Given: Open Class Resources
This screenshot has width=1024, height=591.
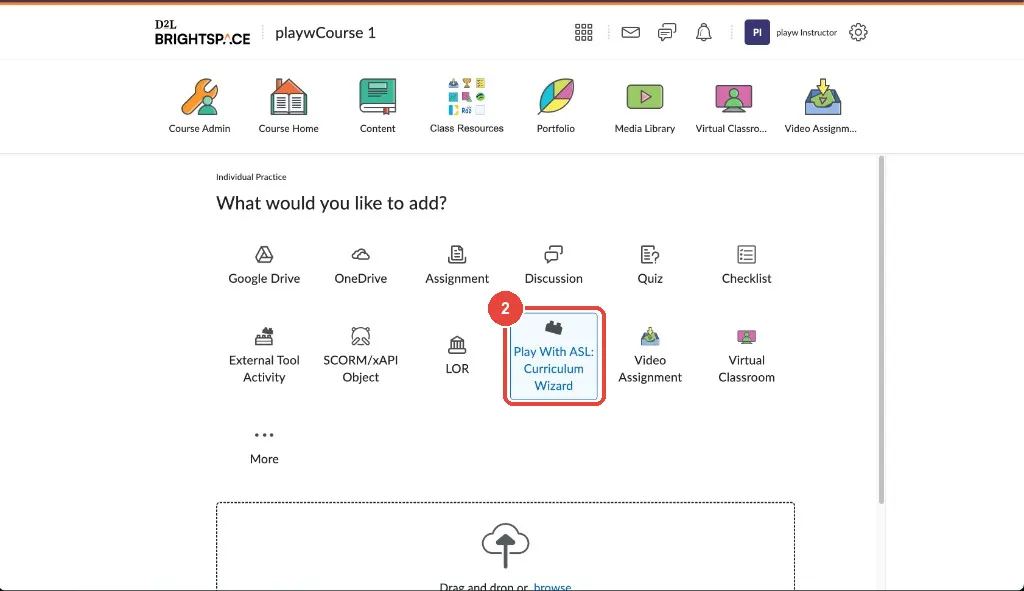Looking at the screenshot, I should click(x=466, y=106).
